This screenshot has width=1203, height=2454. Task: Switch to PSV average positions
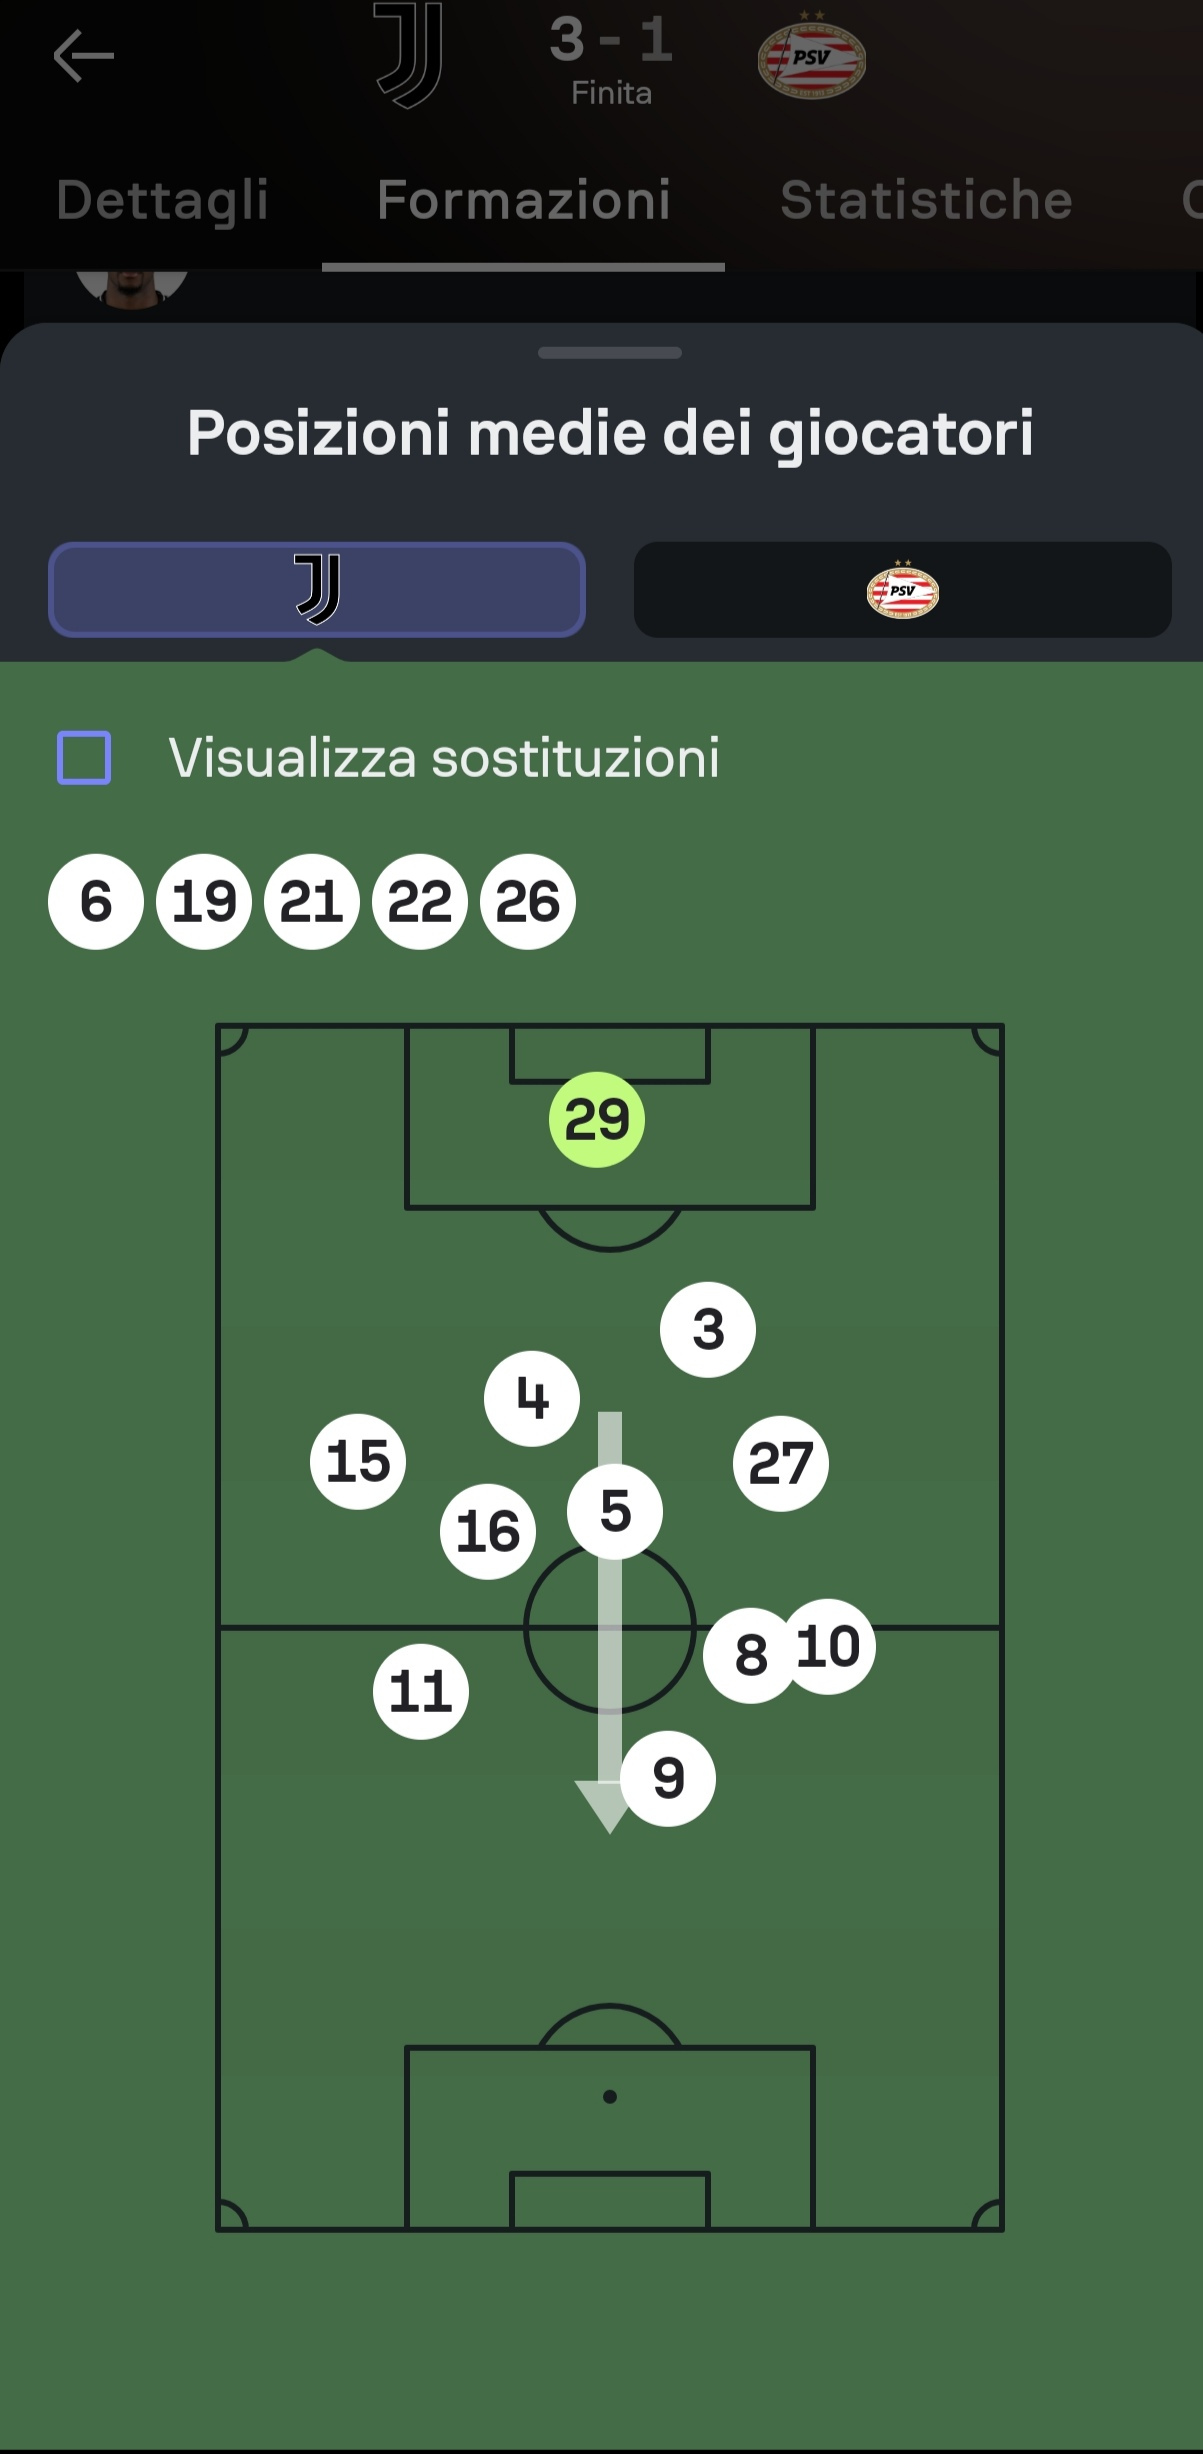coord(902,590)
